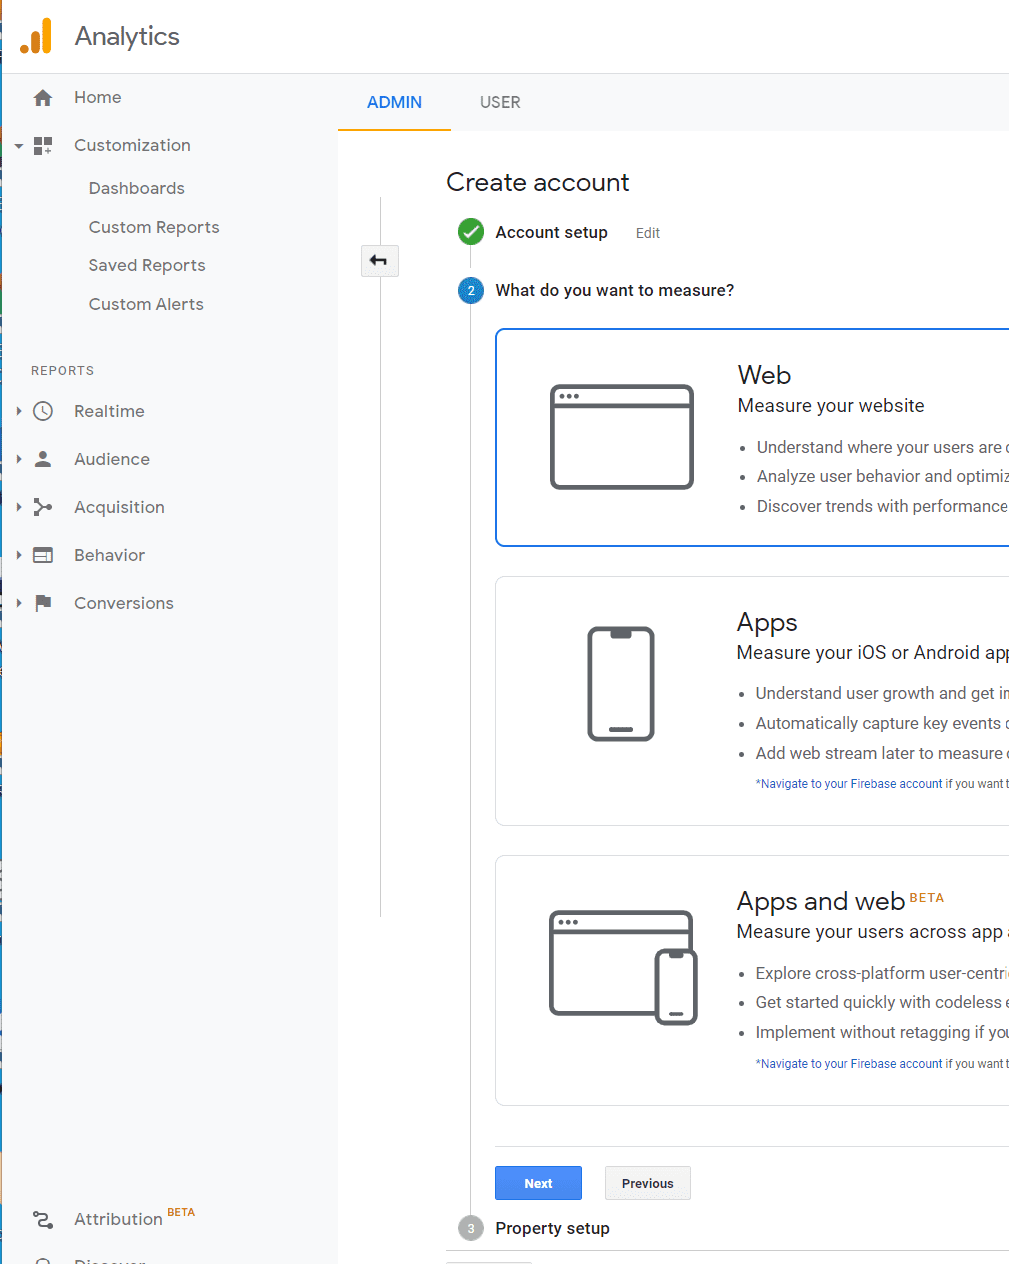Click the Audience label
Image resolution: width=1009 pixels, height=1264 pixels.
(x=112, y=459)
